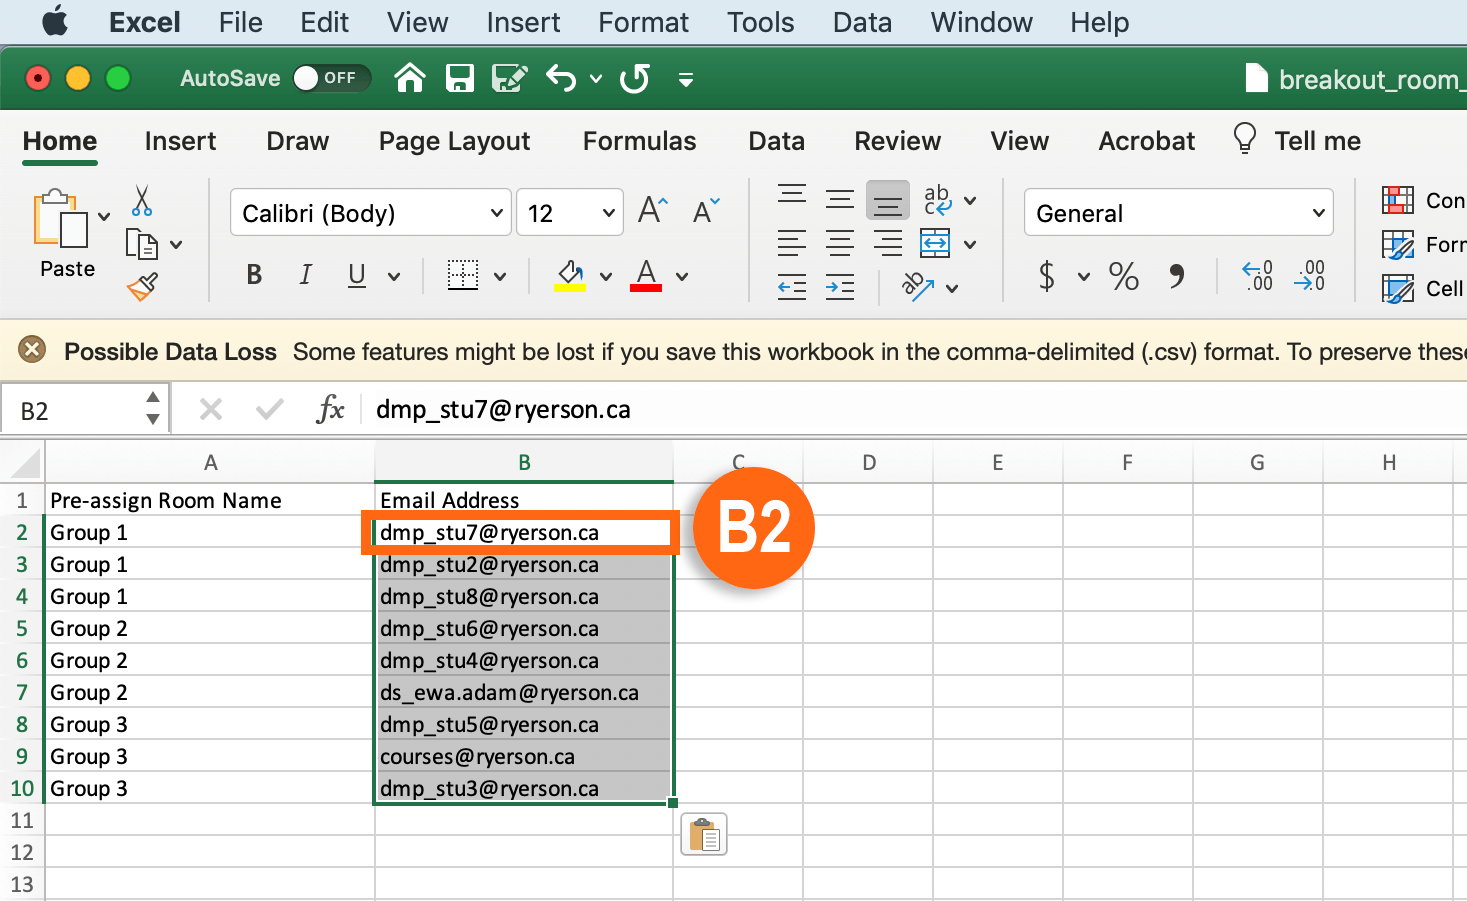Image resolution: width=1467 pixels, height=901 pixels.
Task: Switch to the Insert ribbon tab
Action: (x=180, y=141)
